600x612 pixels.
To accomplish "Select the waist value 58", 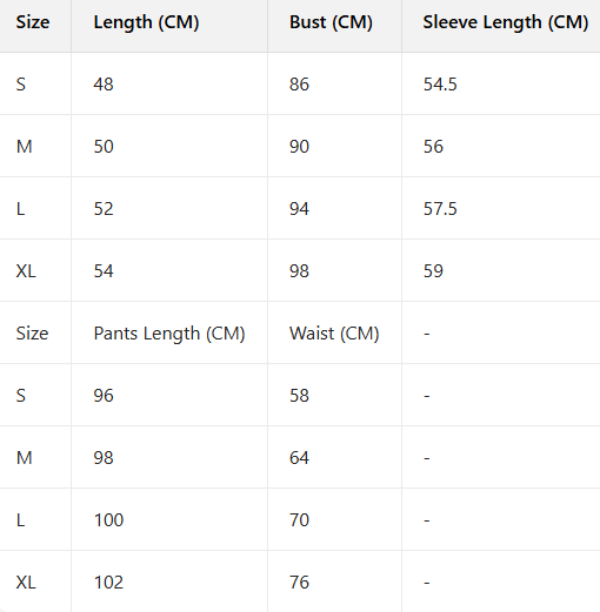I will pyautogui.click(x=299, y=395).
